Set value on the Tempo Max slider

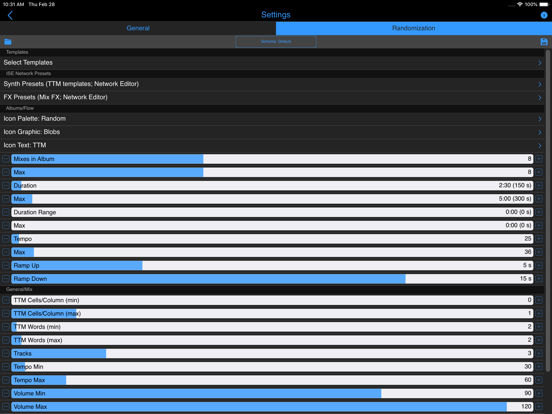[272, 380]
